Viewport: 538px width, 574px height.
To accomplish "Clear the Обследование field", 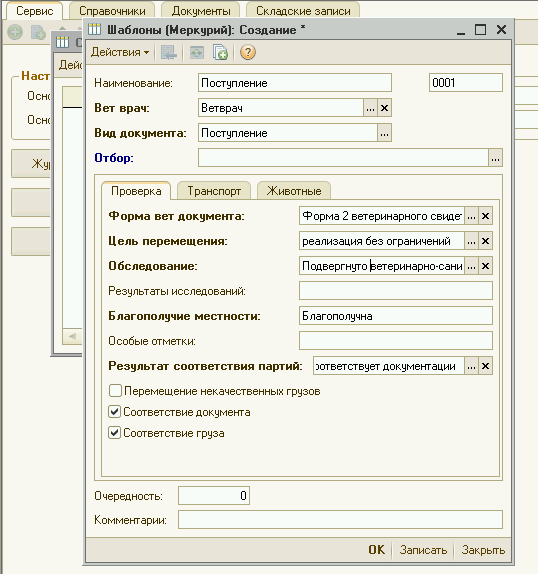I will (x=485, y=266).
